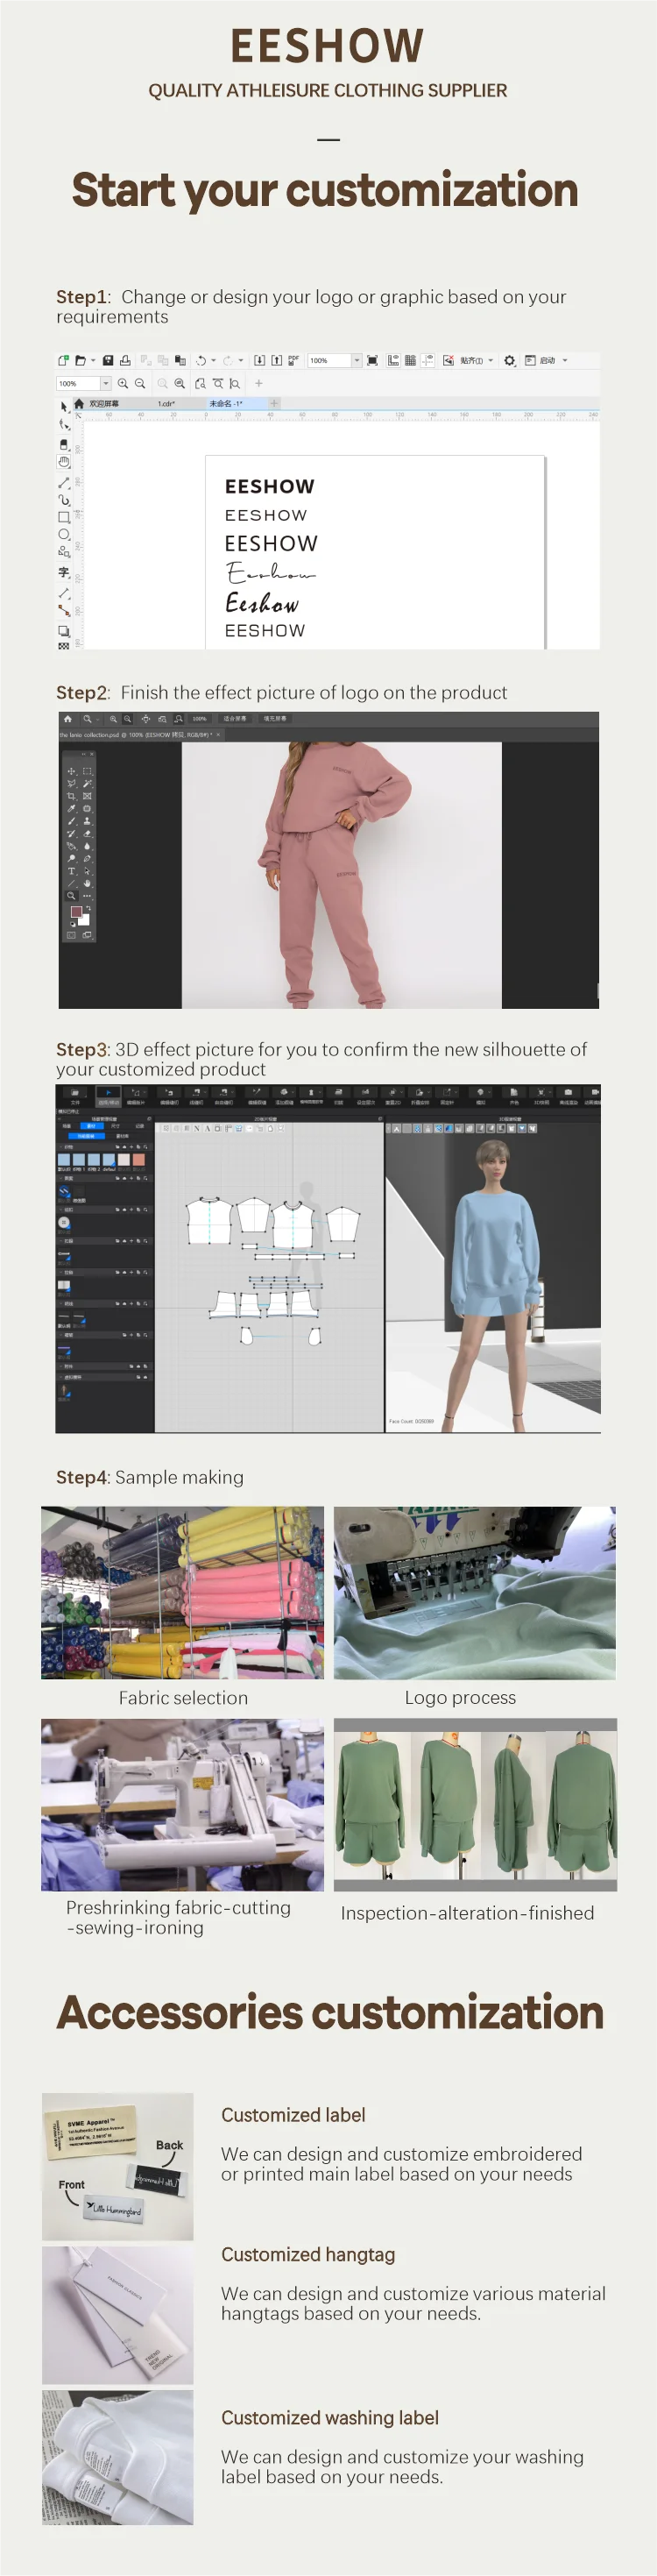Image resolution: width=657 pixels, height=2576 pixels.
Task: Open the launch dropdown arrow at toolbar end
Action: 565,360
